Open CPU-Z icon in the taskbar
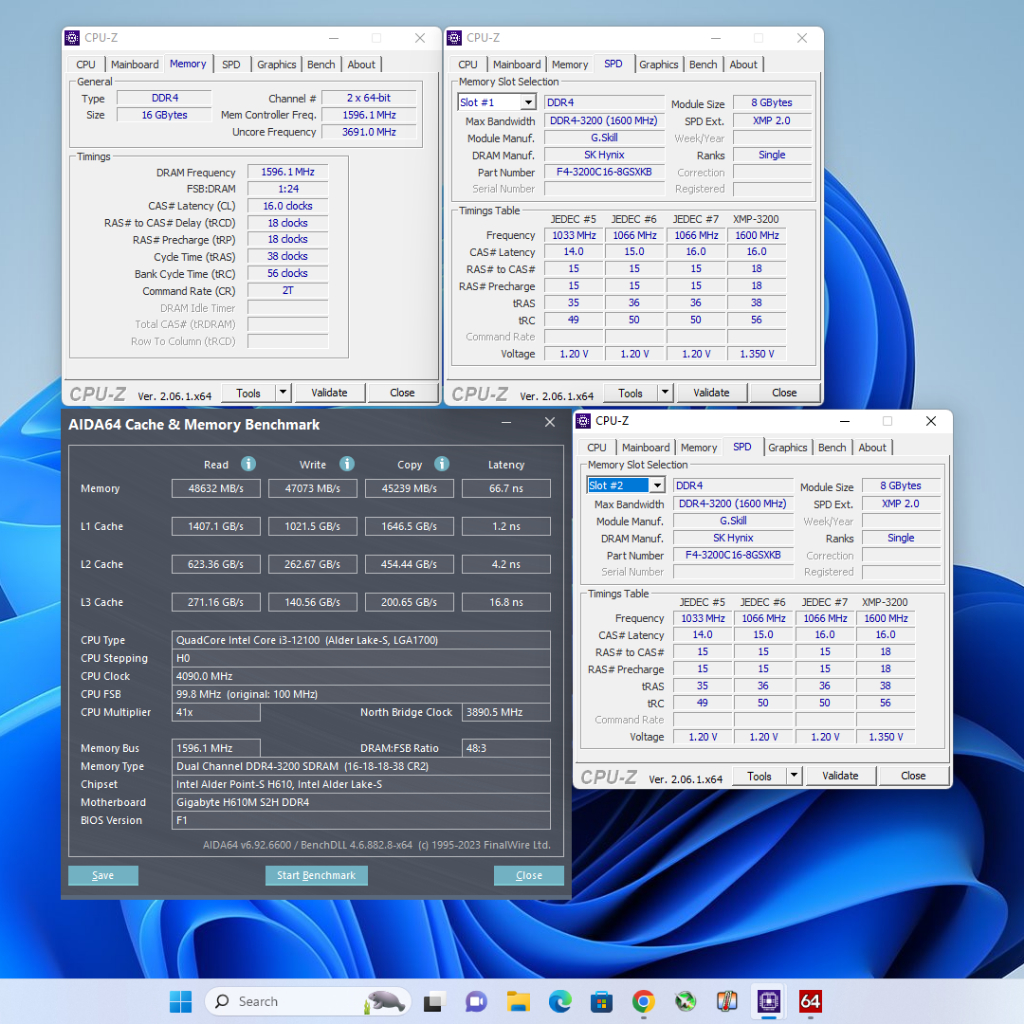 click(x=768, y=1001)
